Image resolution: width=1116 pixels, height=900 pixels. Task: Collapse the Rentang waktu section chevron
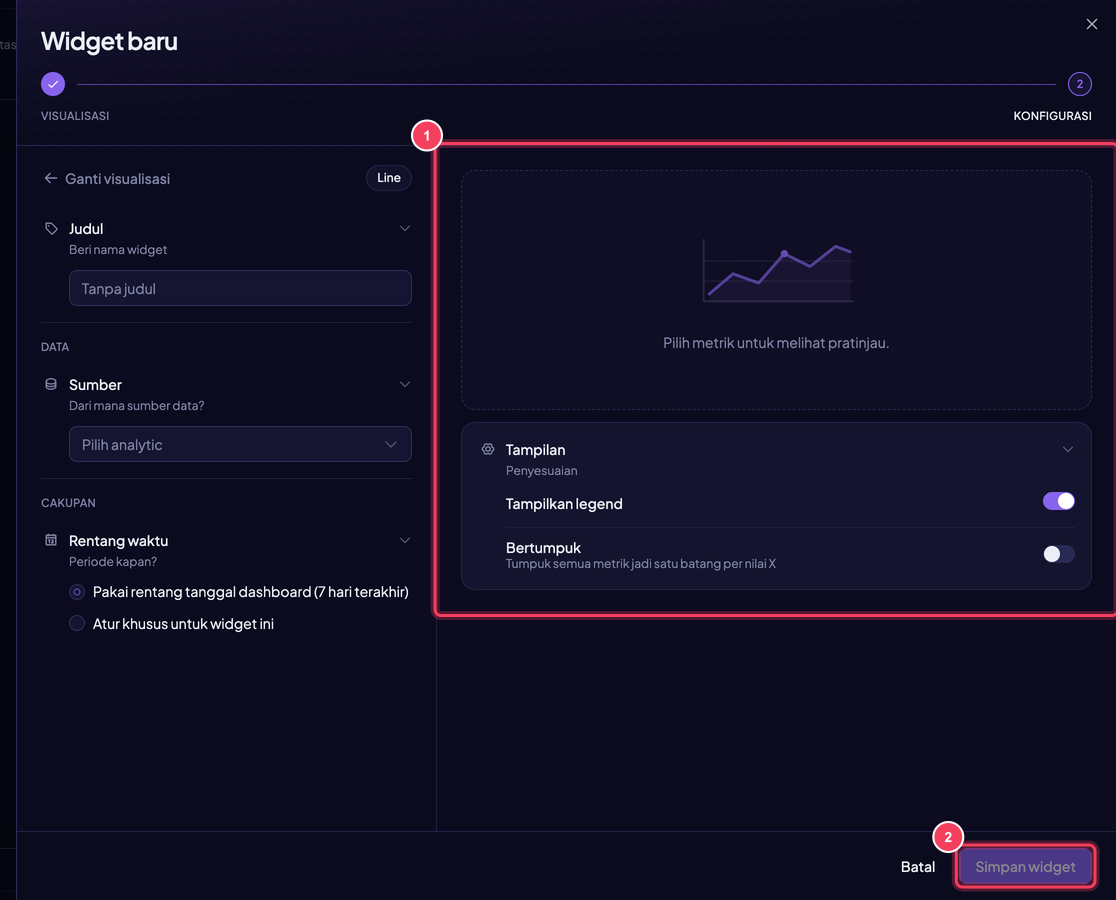(404, 540)
